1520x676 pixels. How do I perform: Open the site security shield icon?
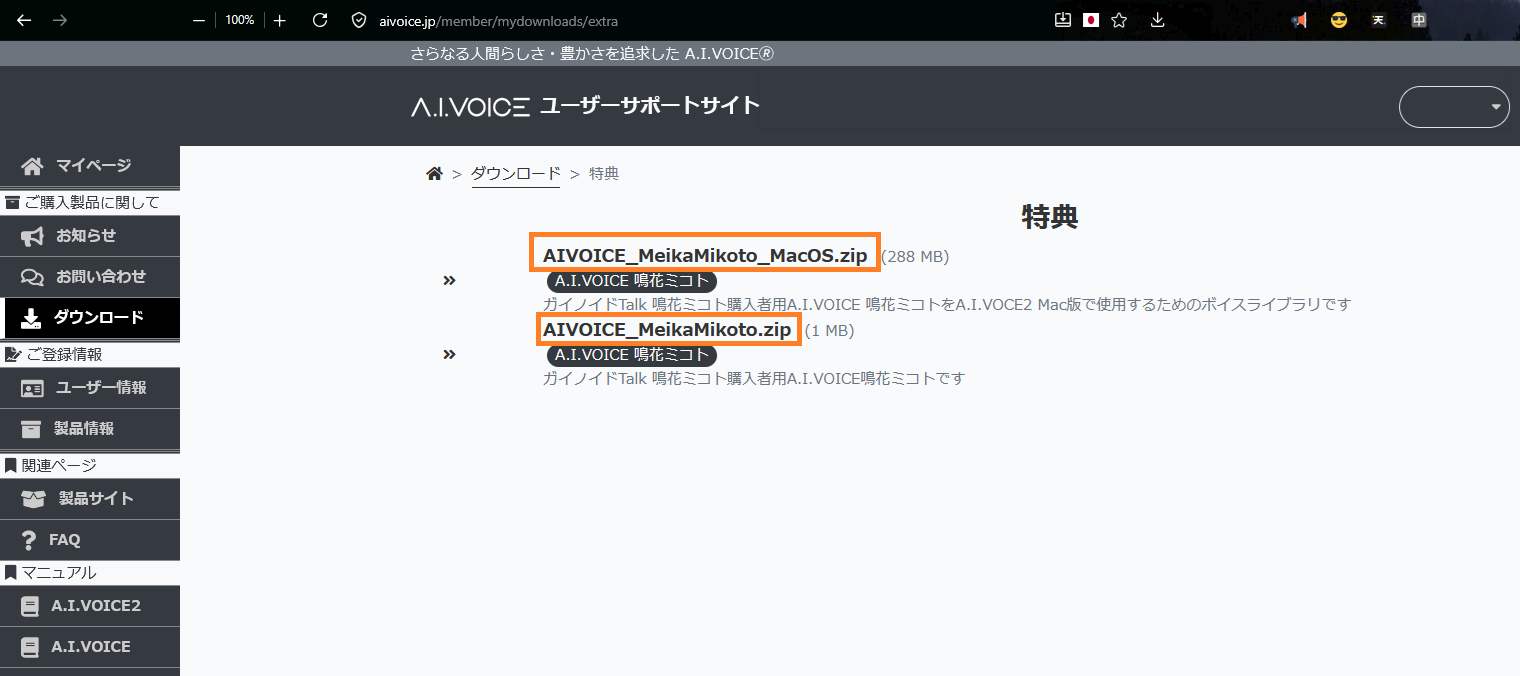click(x=361, y=20)
